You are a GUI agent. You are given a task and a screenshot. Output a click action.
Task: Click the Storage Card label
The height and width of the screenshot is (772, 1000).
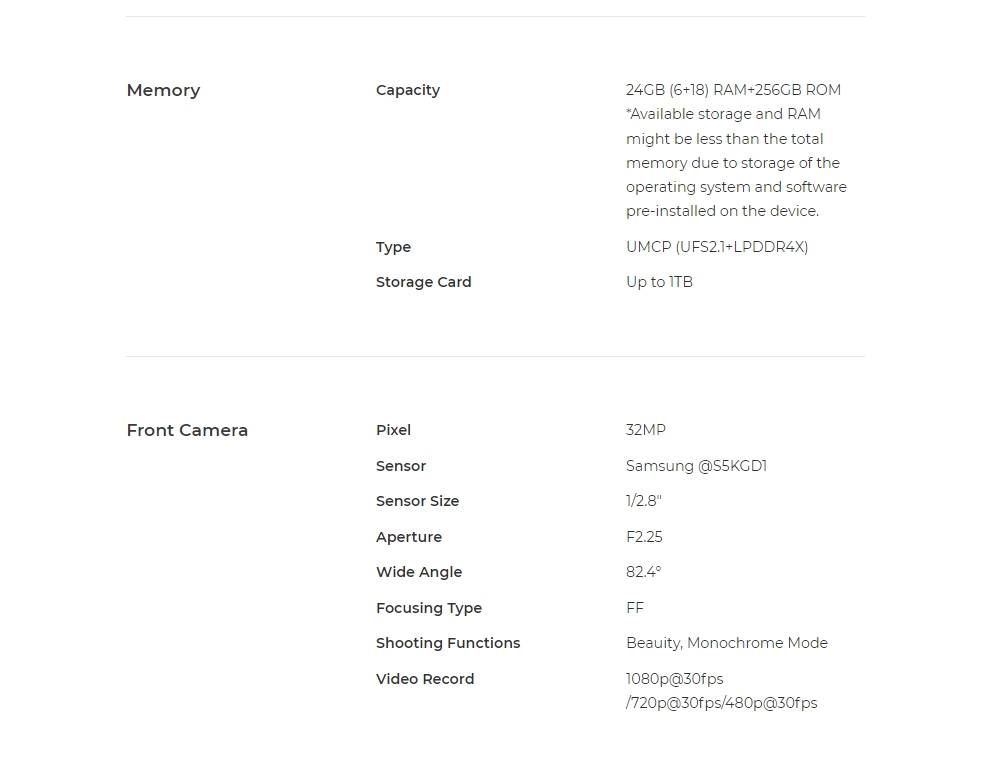point(423,282)
